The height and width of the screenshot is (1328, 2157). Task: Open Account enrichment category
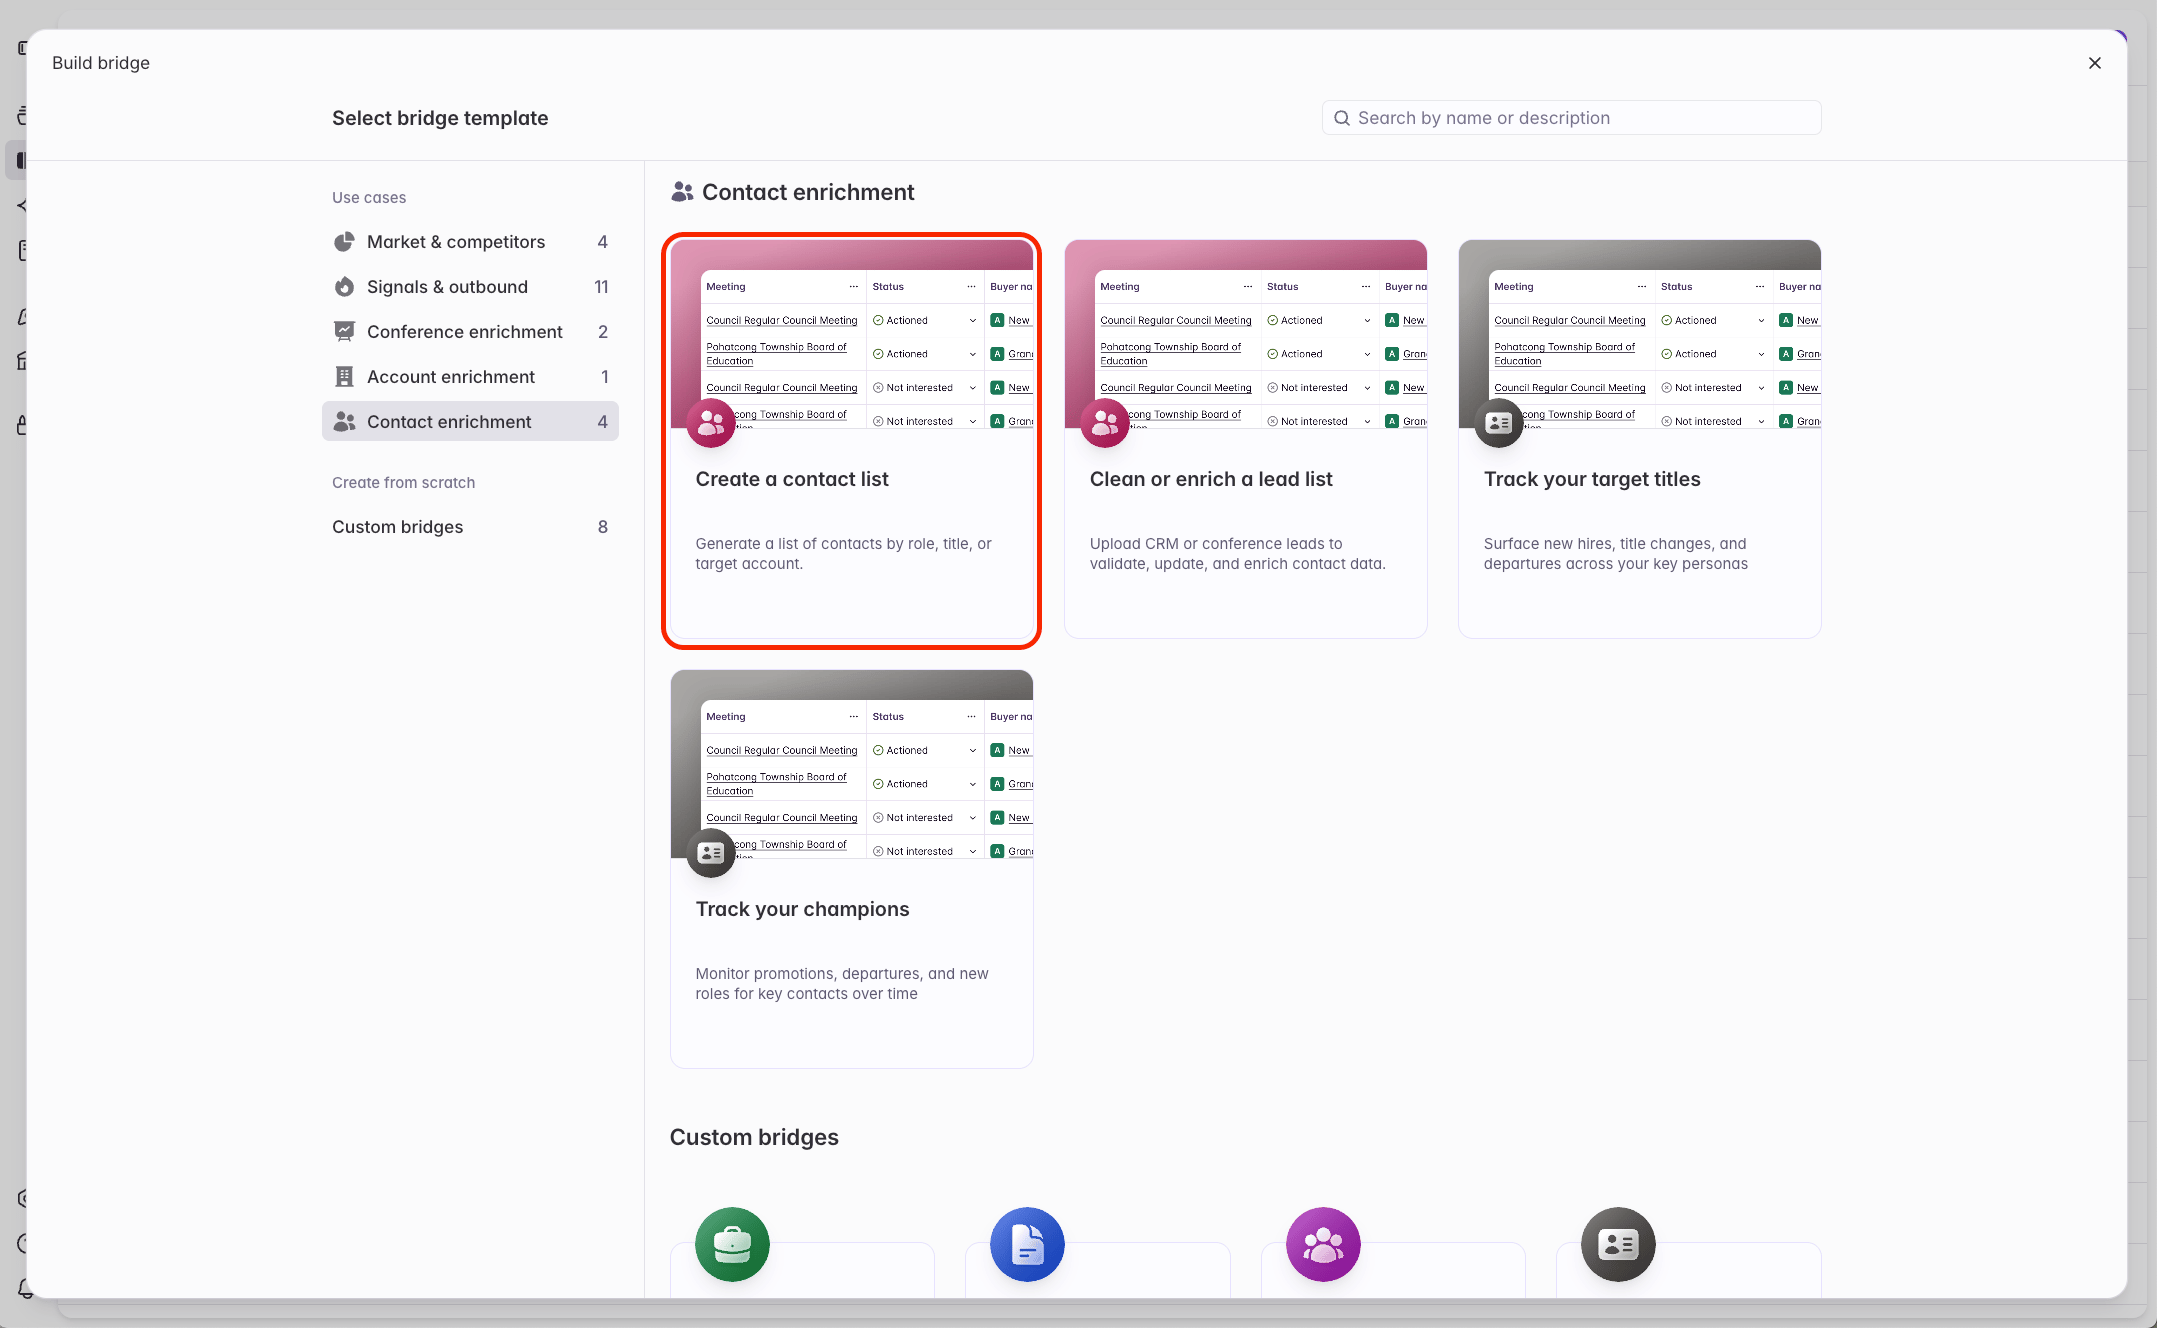point(470,377)
